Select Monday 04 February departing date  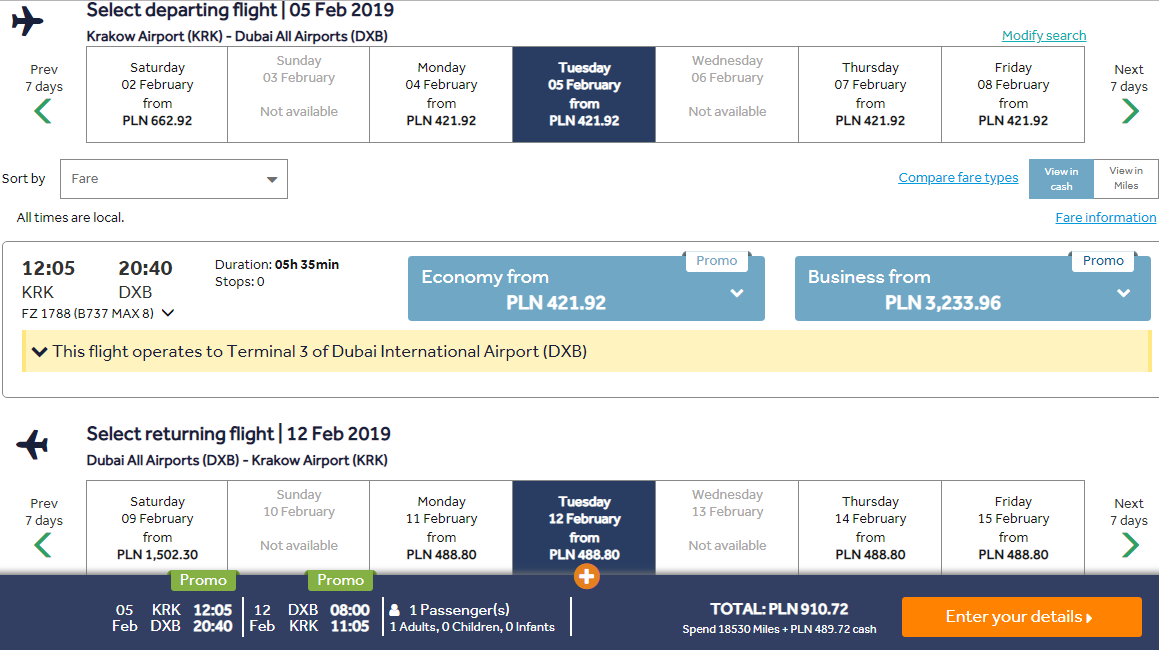(x=441, y=95)
